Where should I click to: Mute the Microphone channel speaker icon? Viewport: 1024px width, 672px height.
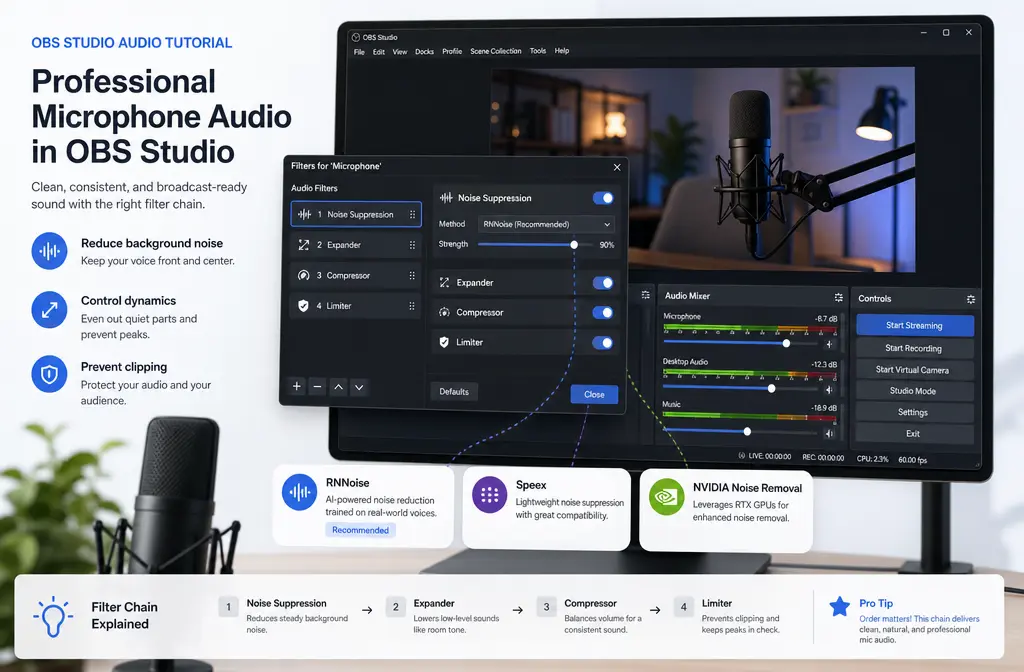[x=829, y=344]
